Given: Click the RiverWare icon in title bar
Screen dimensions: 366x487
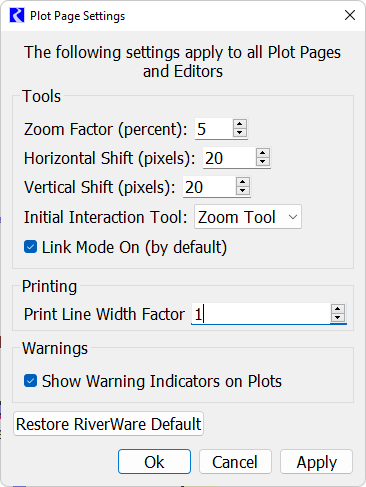Looking at the screenshot, I should point(17,15).
